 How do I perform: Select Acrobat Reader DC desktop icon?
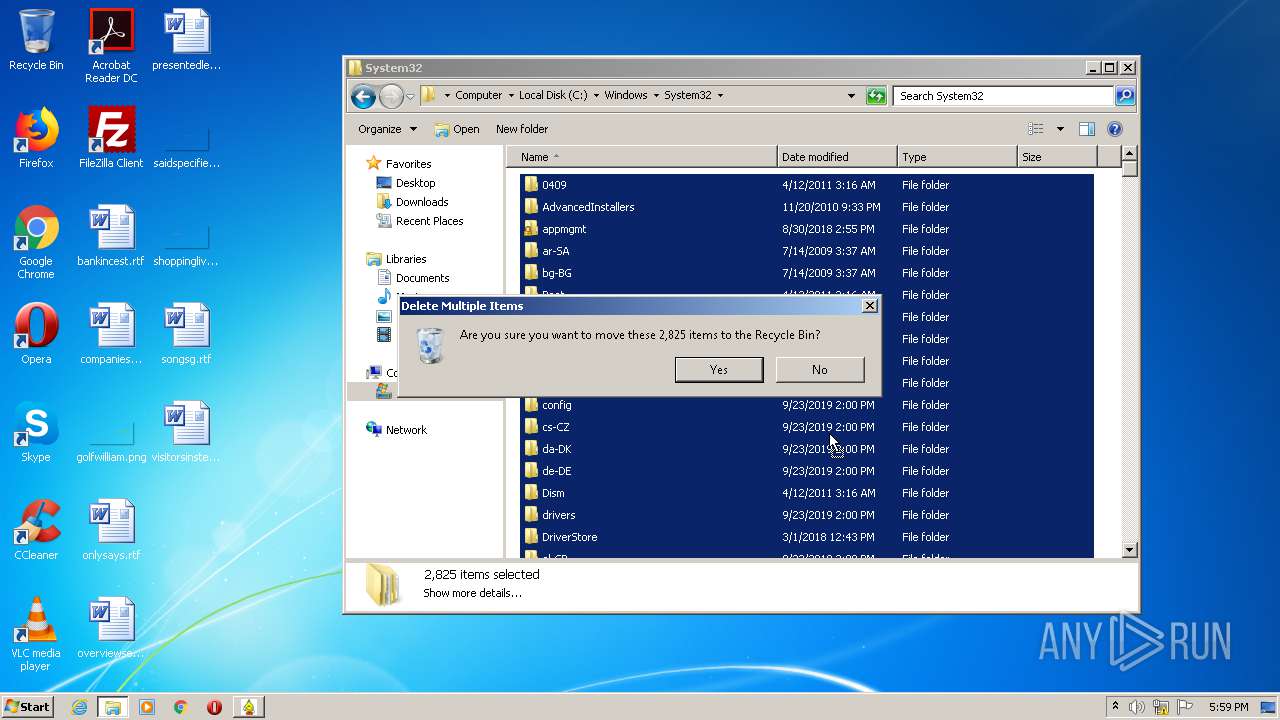(x=111, y=45)
